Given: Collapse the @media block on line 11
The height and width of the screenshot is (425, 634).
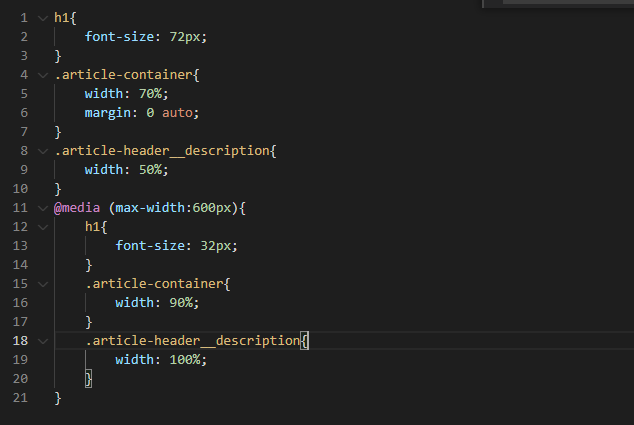Looking at the screenshot, I should [x=42, y=208].
